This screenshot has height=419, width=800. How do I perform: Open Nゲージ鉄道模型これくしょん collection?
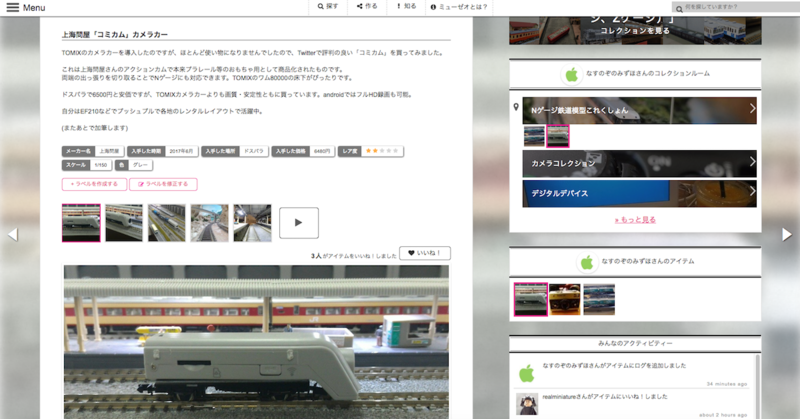tap(639, 110)
